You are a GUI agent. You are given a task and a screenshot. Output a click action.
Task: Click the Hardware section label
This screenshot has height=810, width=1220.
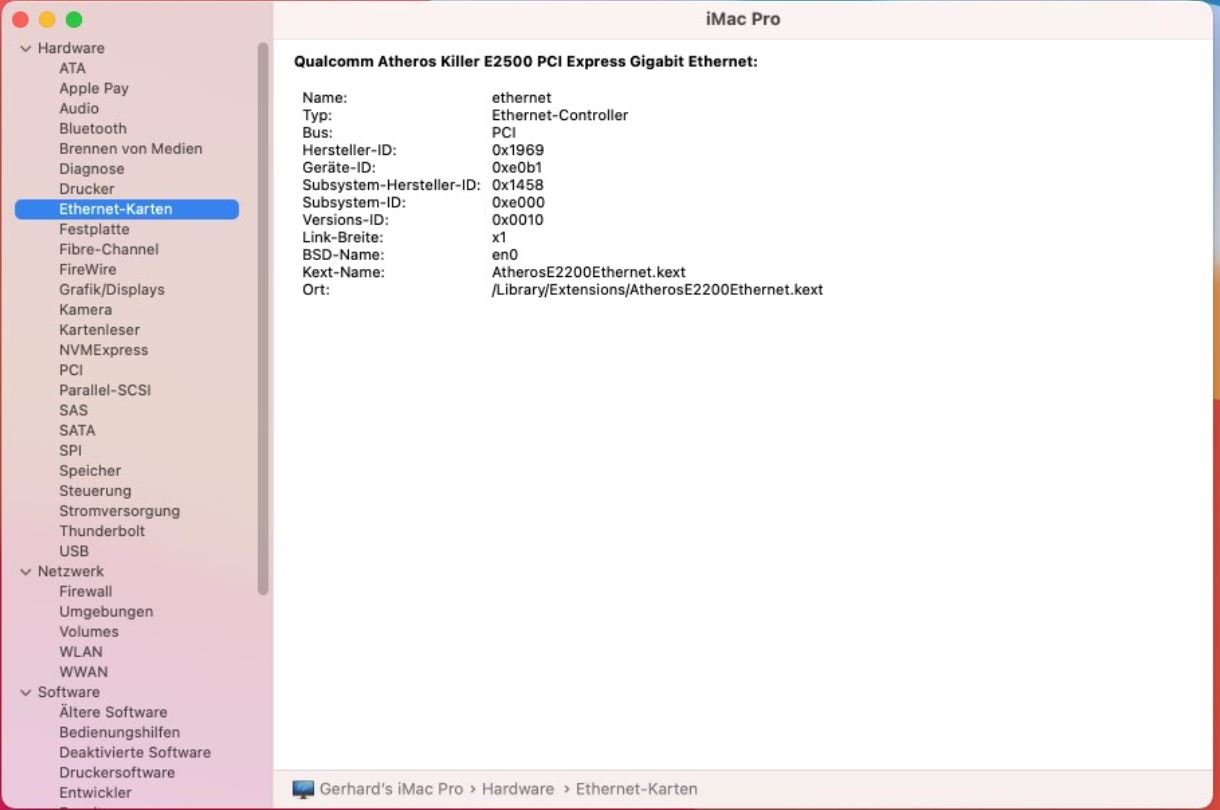pos(71,48)
